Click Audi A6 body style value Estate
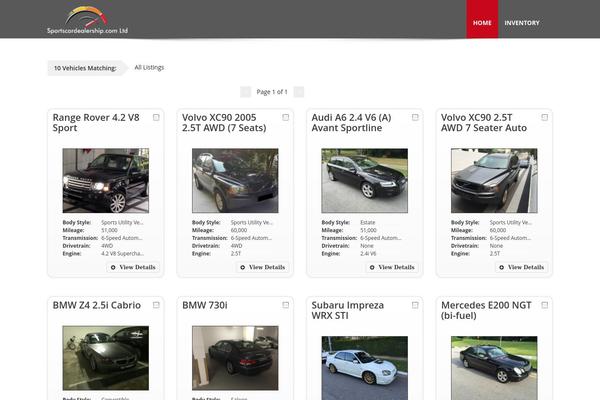600x400 pixels. [x=368, y=222]
